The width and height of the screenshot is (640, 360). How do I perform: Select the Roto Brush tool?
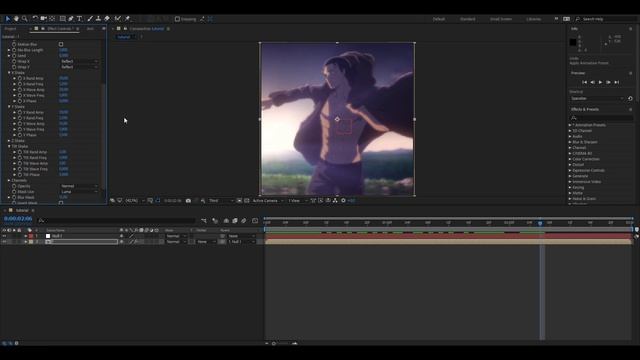click(x=118, y=19)
